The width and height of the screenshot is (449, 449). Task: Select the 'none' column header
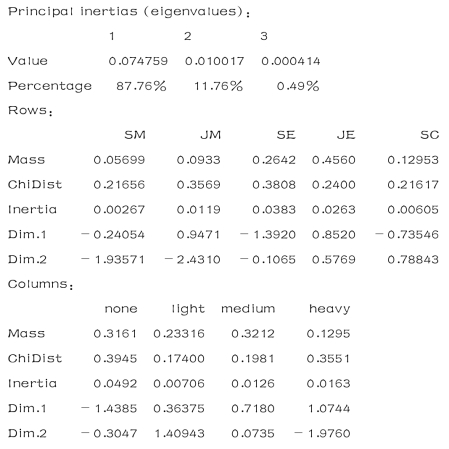click(121, 309)
